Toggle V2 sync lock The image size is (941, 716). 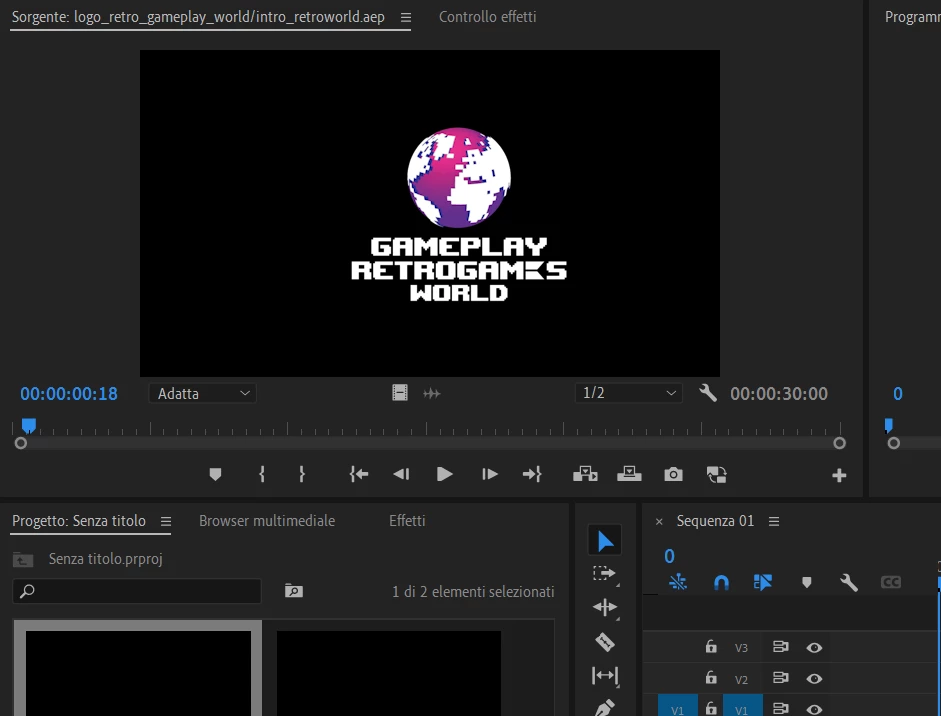[780, 678]
